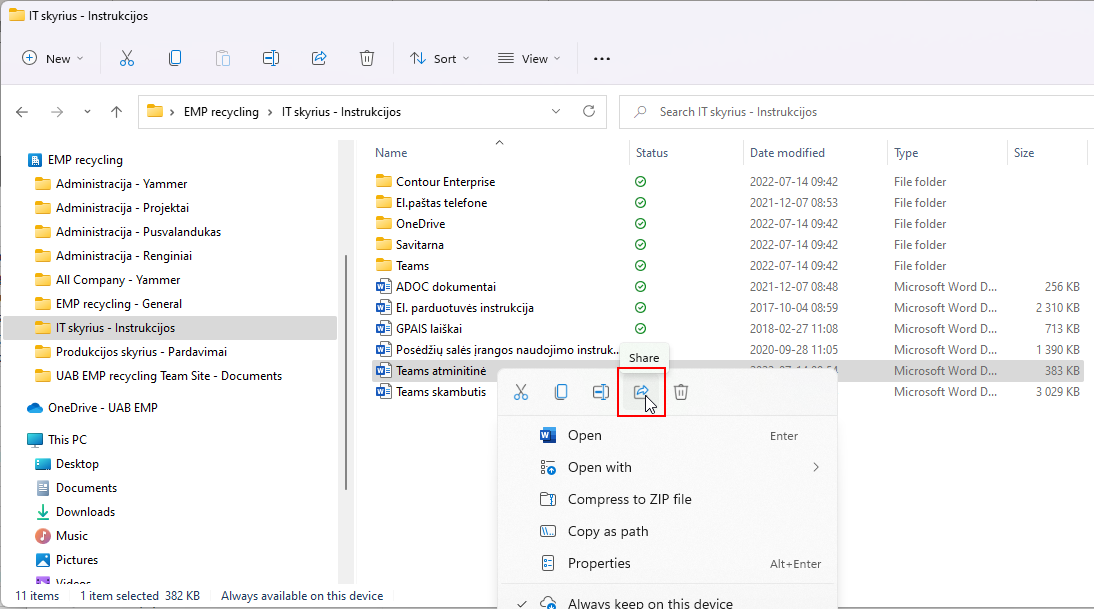Image resolution: width=1094 pixels, height=609 pixels.
Task: Select Copy as path menu entry
Action: (608, 531)
